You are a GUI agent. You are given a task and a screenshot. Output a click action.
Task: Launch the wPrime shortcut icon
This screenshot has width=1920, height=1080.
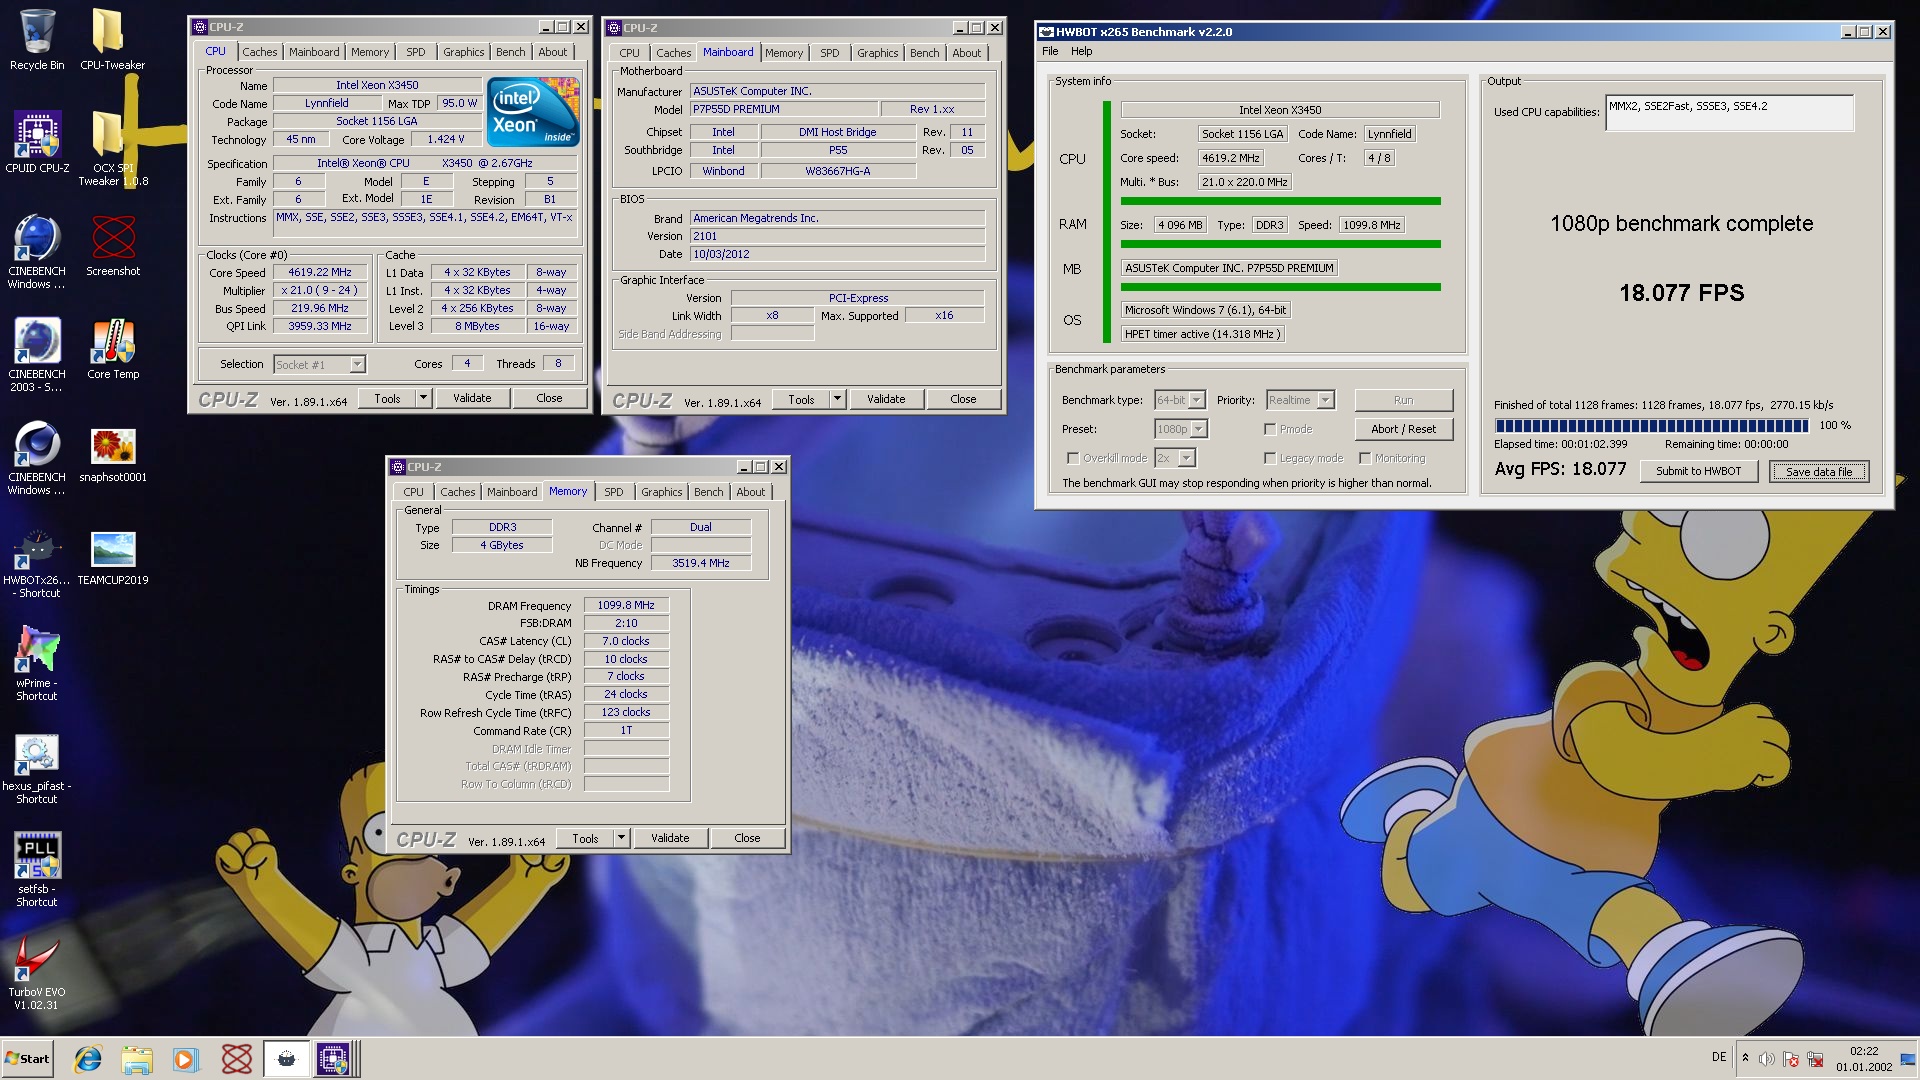37,664
